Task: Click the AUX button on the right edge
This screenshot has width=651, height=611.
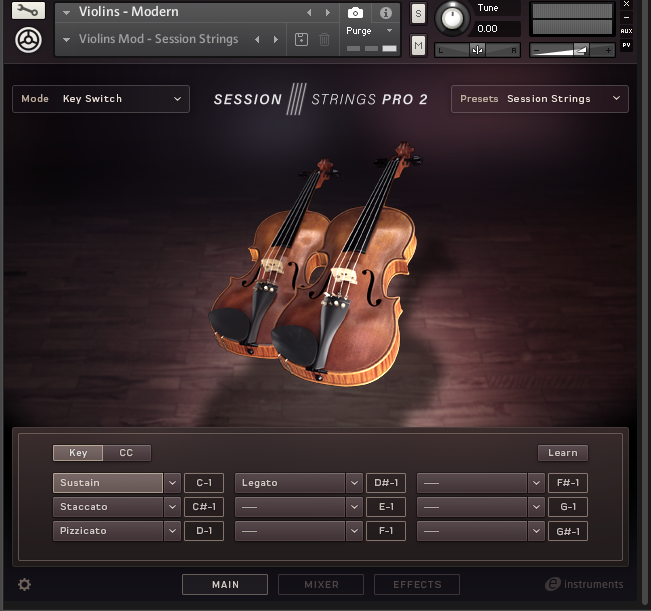Action: point(627,31)
